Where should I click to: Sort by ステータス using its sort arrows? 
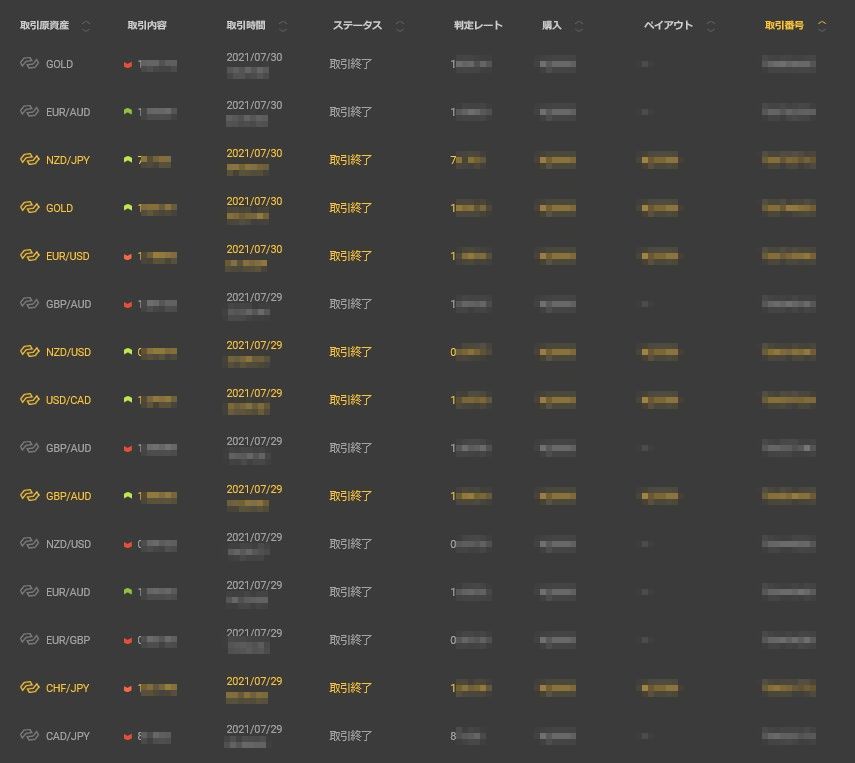400,26
